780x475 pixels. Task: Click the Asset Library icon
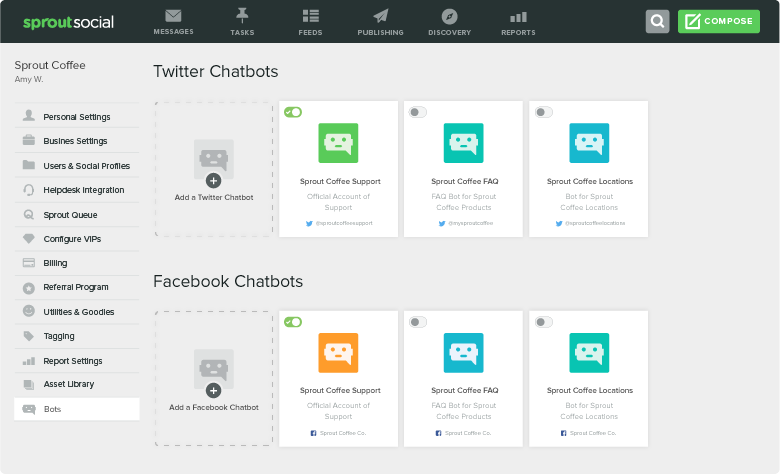(x=29, y=384)
